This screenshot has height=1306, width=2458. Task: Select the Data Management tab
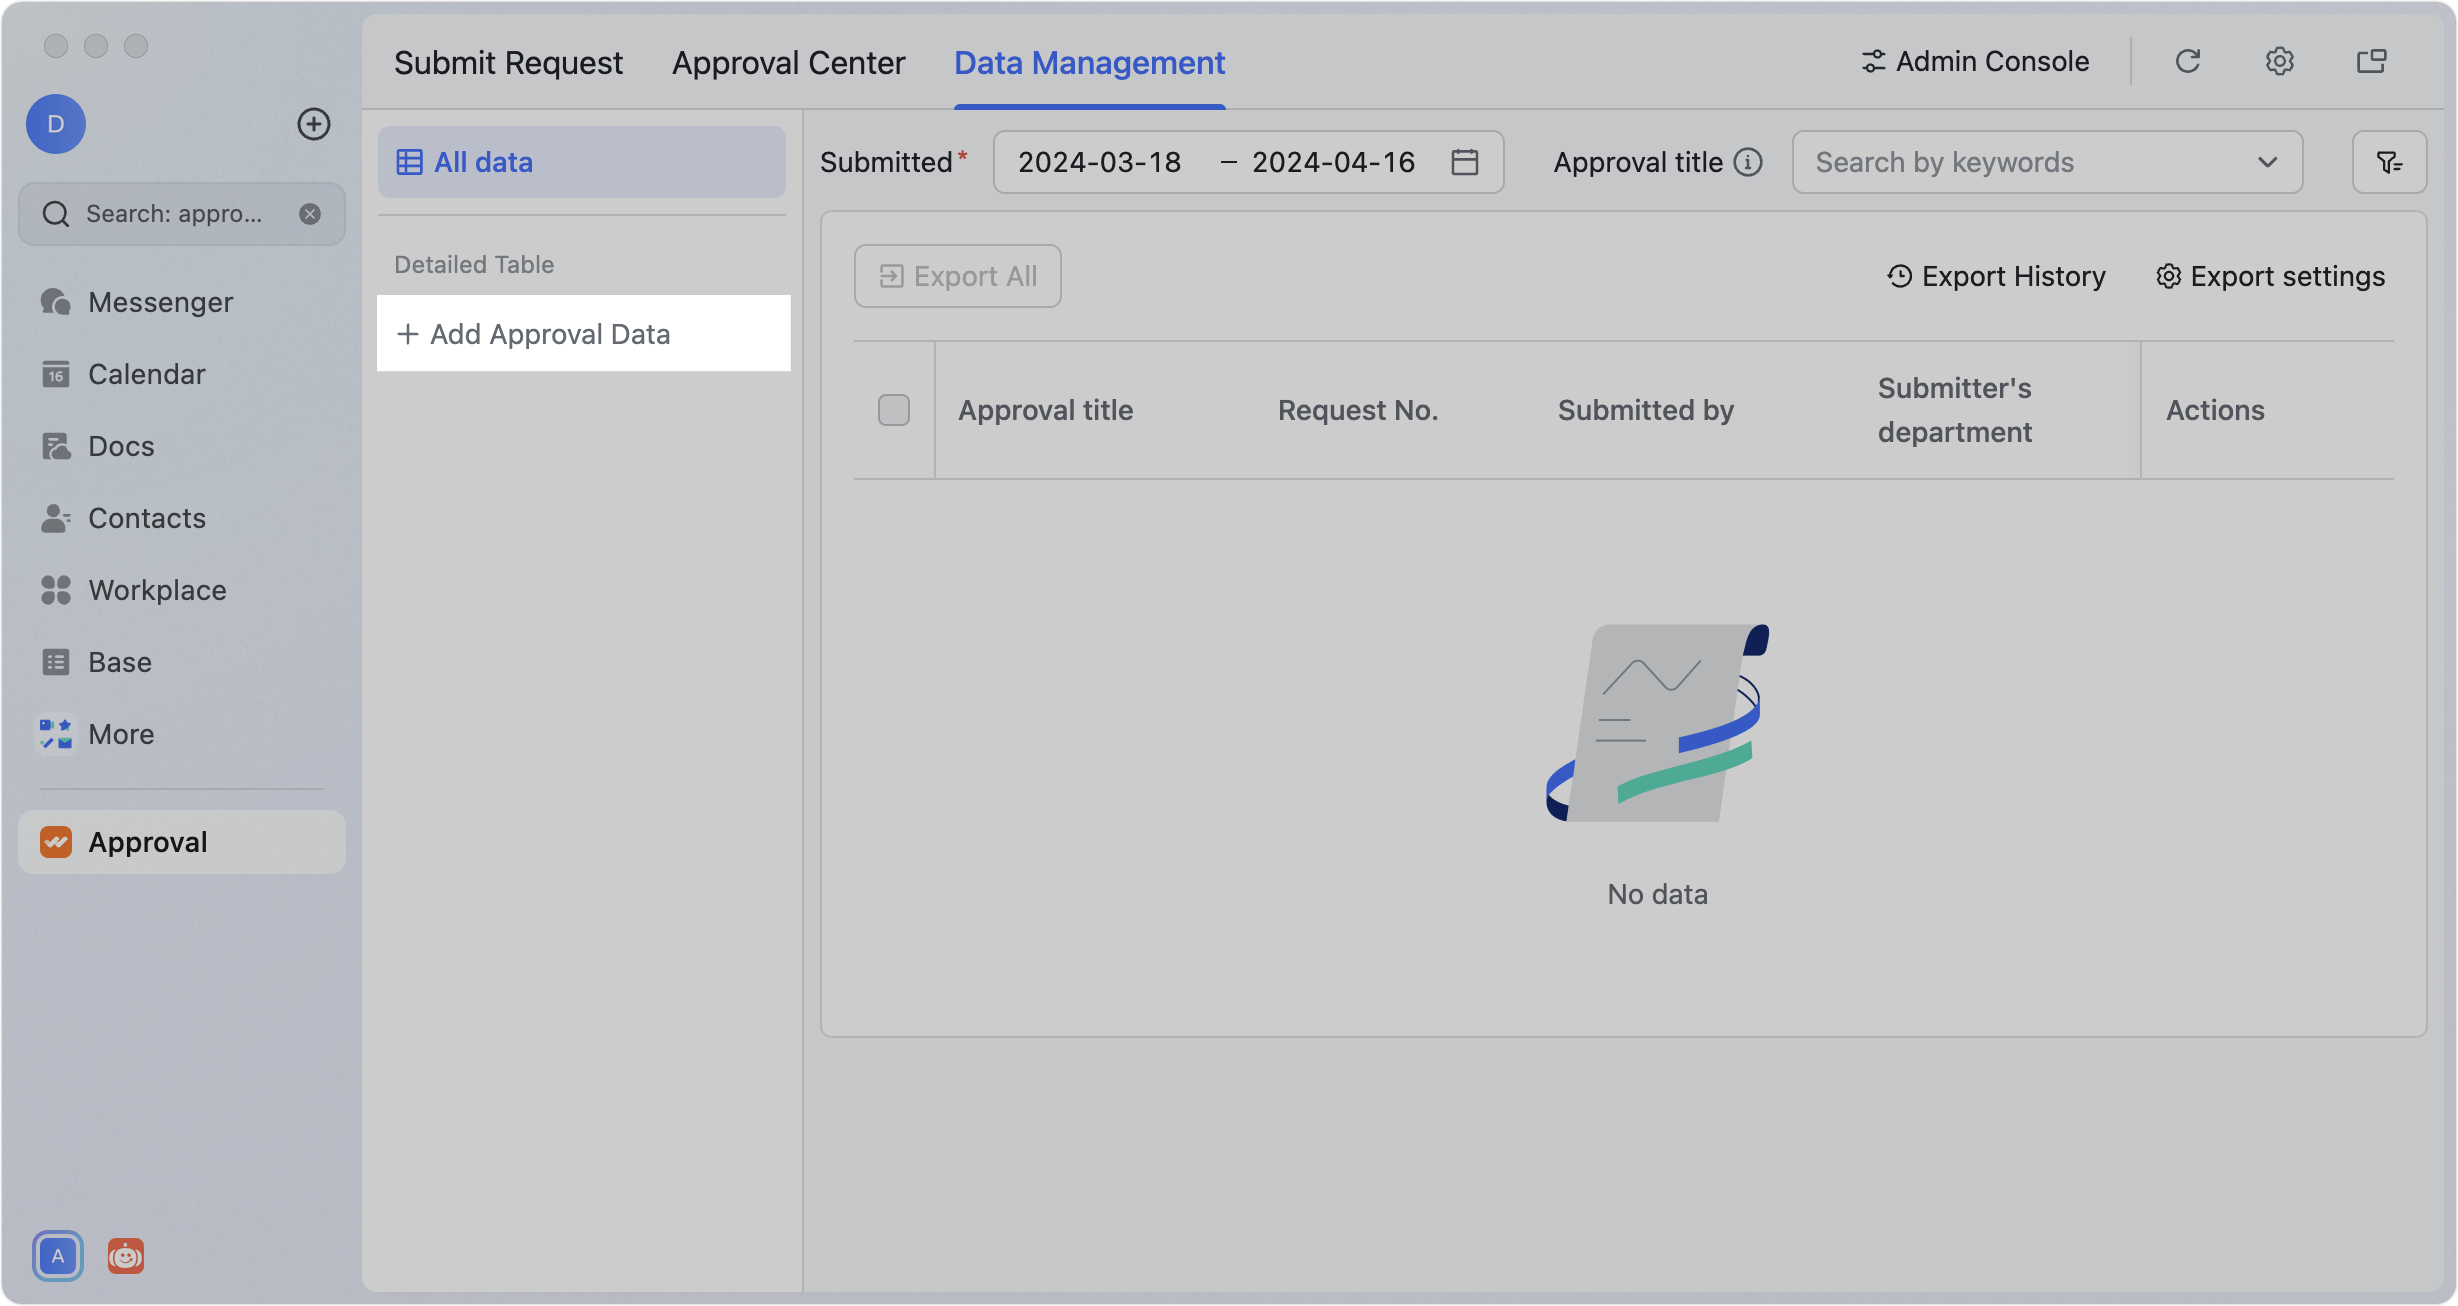tap(1089, 62)
